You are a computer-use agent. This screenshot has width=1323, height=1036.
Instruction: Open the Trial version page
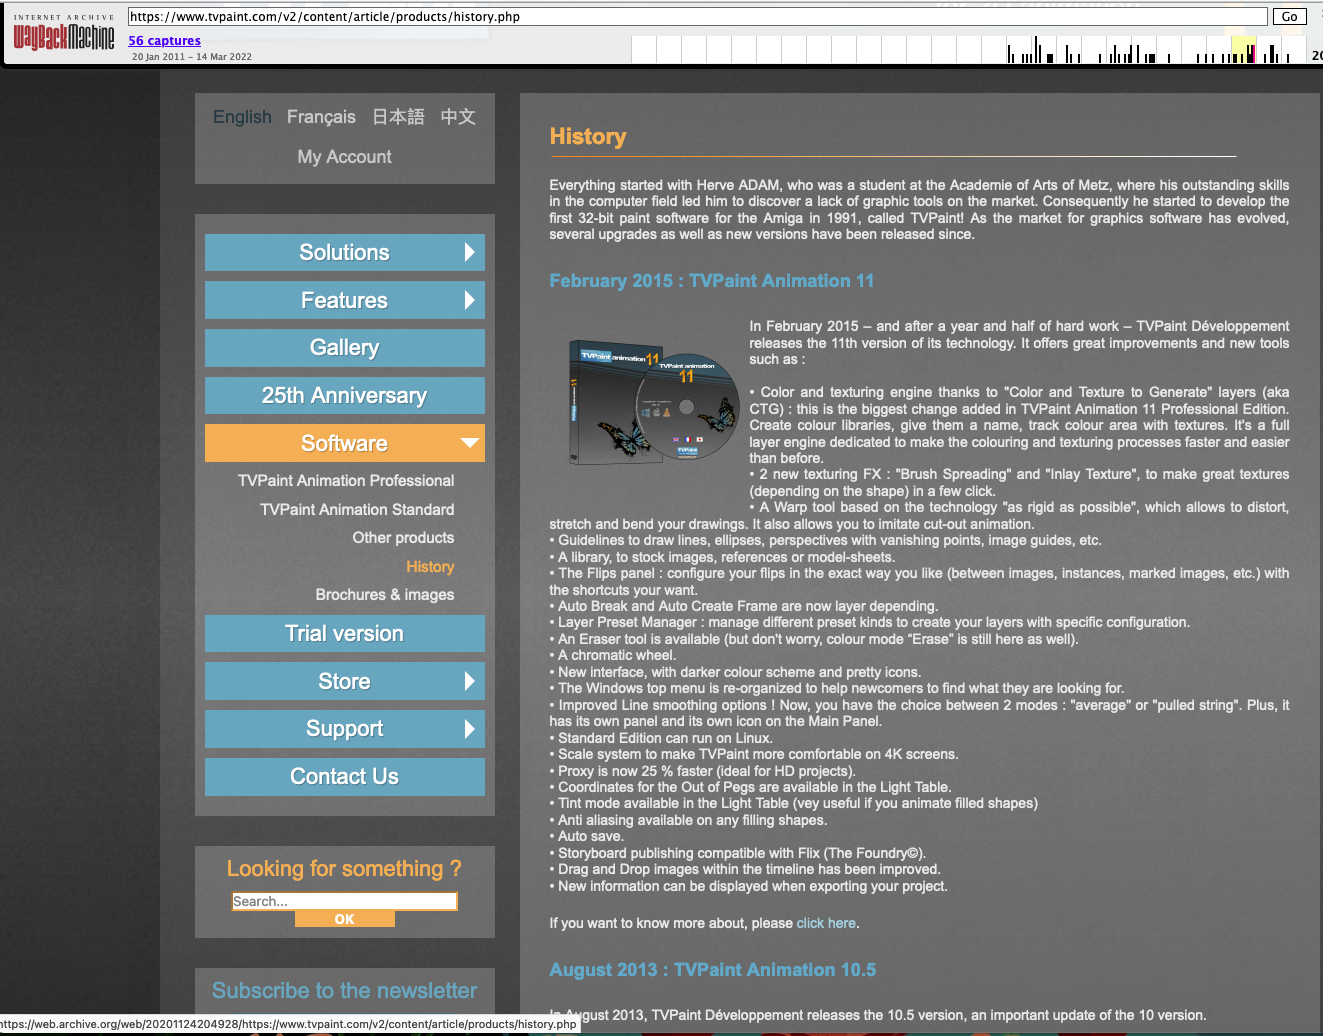344,634
